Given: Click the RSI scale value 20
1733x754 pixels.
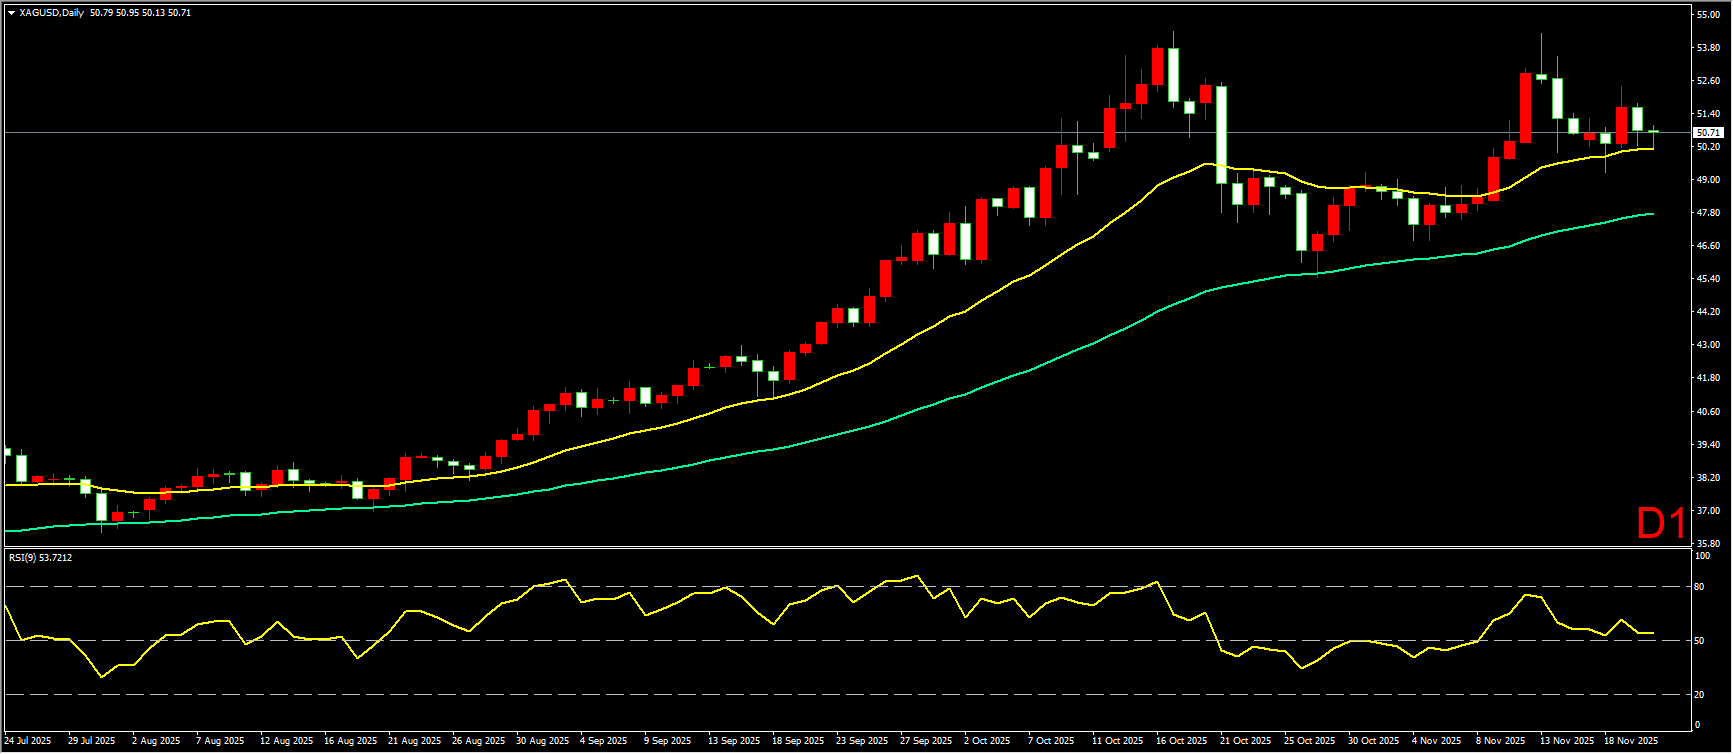Looking at the screenshot, I should (1698, 695).
